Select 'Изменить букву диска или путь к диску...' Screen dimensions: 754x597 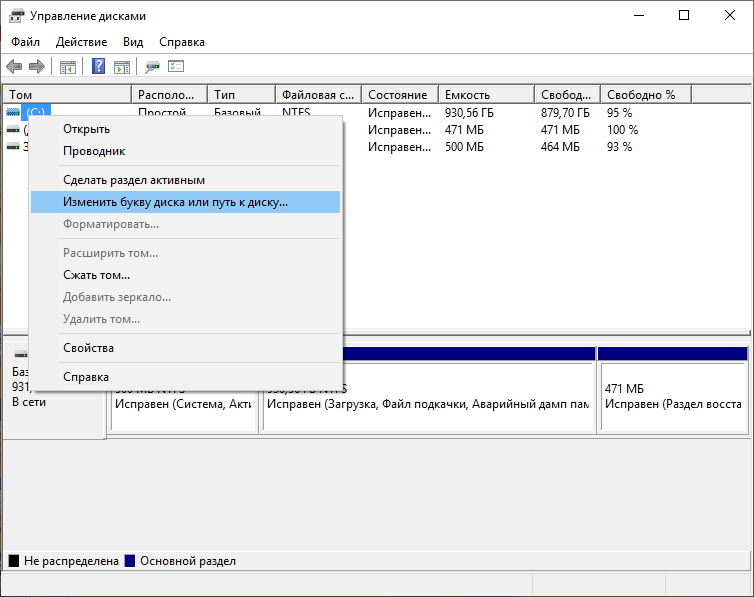185,202
